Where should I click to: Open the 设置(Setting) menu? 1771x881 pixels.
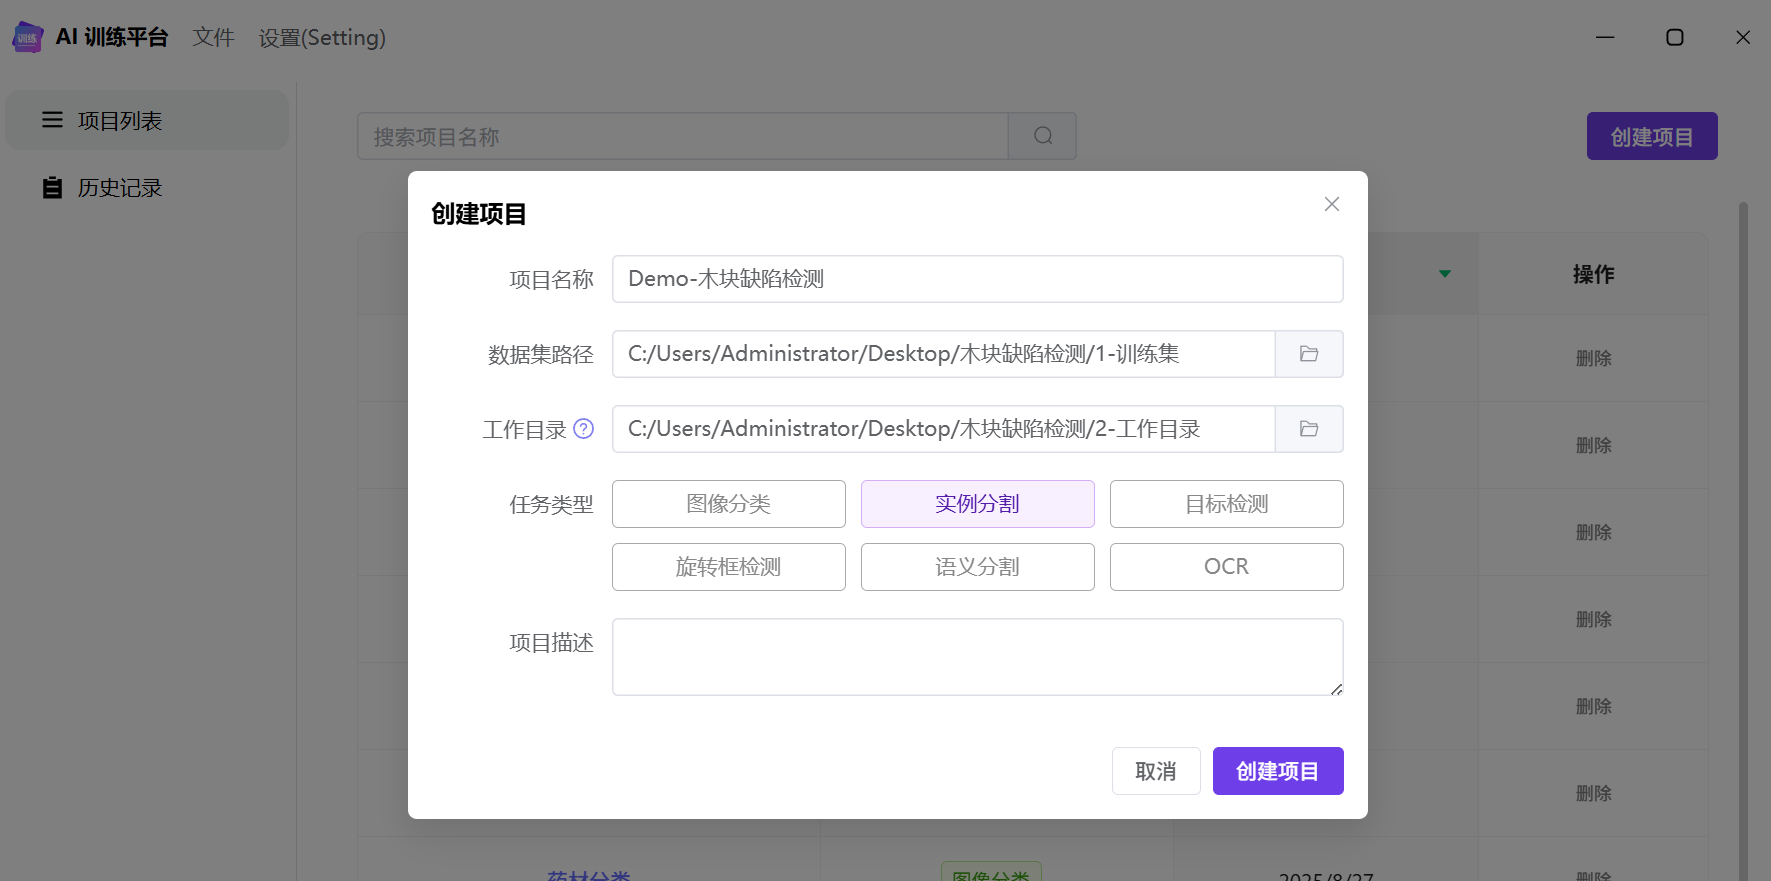(x=322, y=38)
